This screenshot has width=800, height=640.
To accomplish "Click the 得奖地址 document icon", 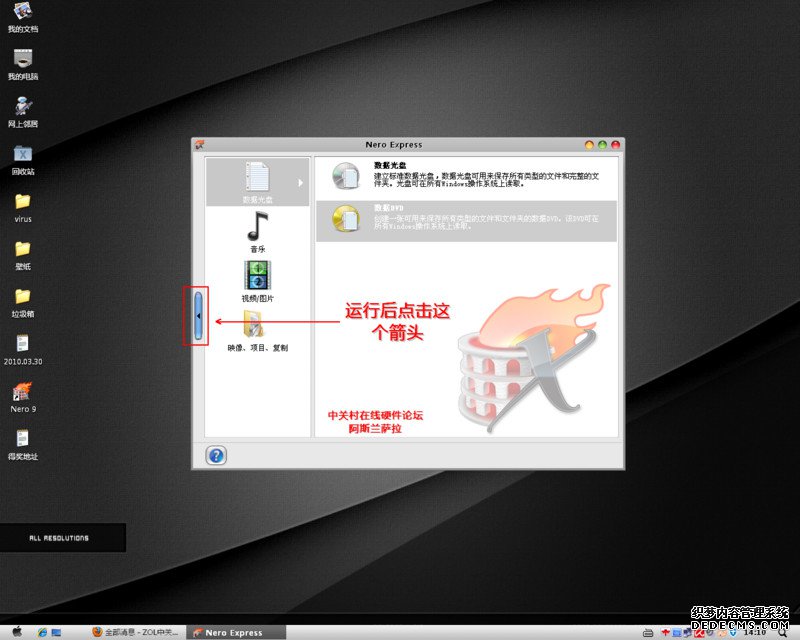I will click(22, 445).
